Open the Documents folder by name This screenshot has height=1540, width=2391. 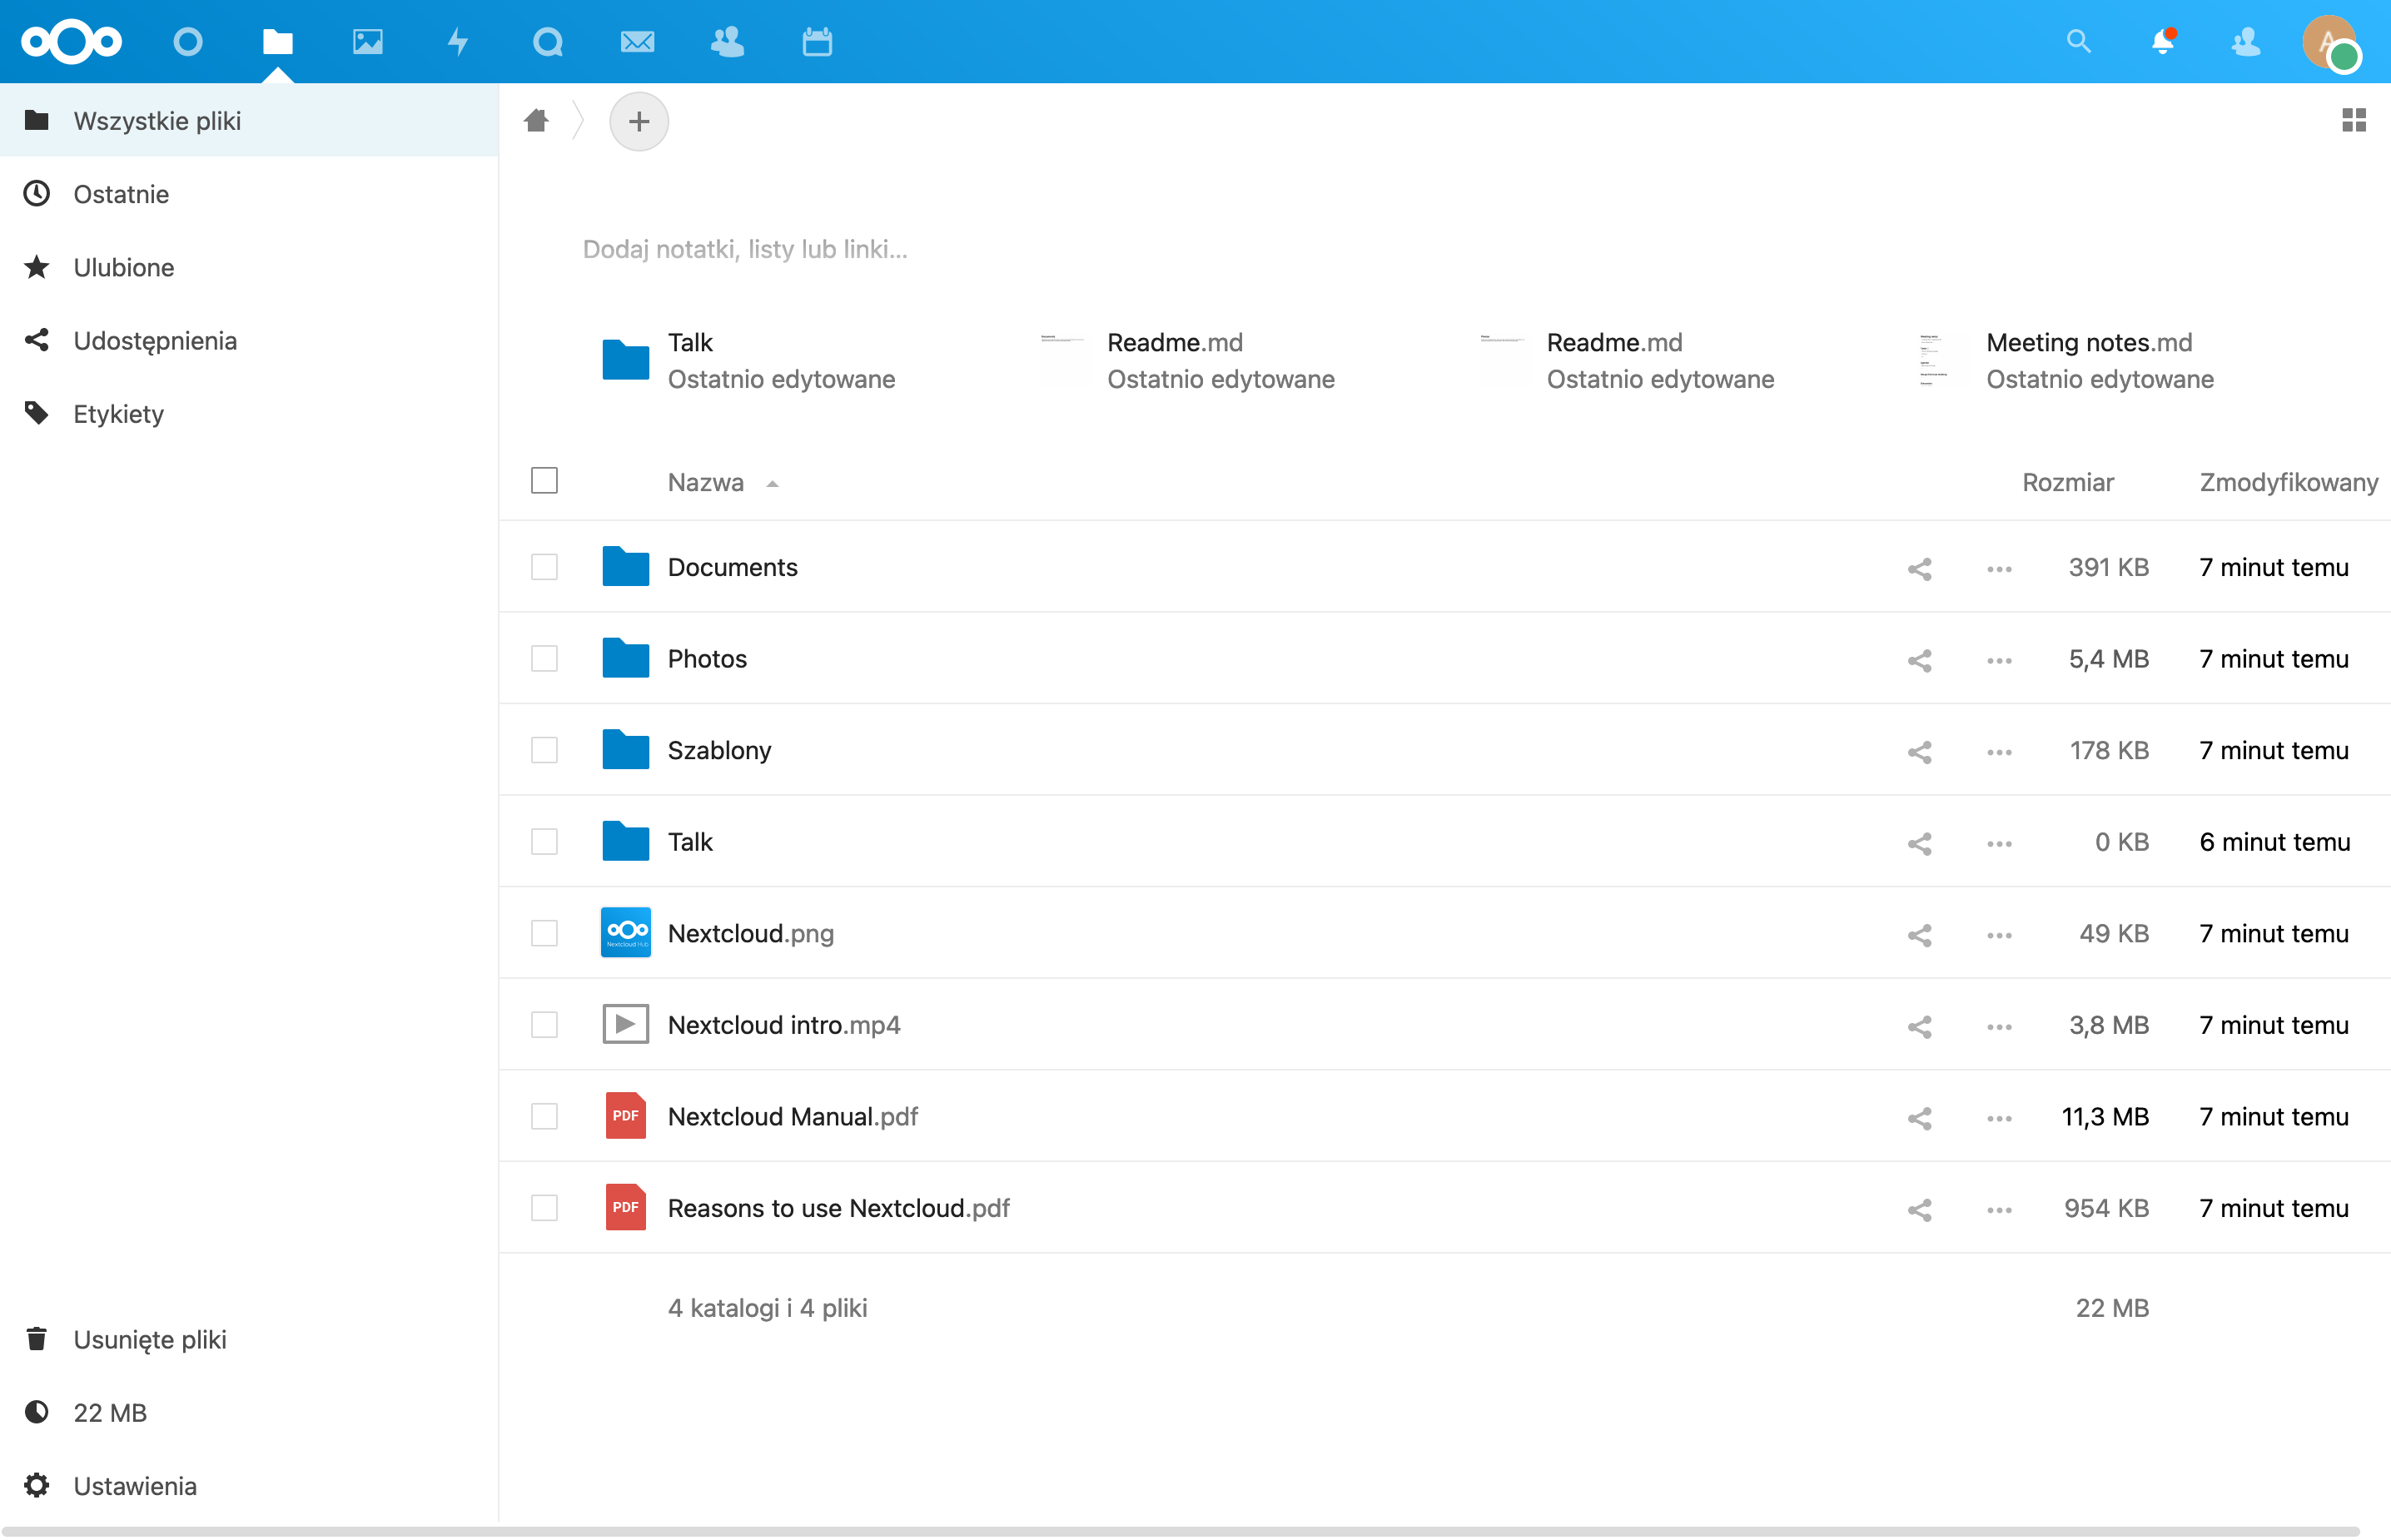[x=732, y=567]
